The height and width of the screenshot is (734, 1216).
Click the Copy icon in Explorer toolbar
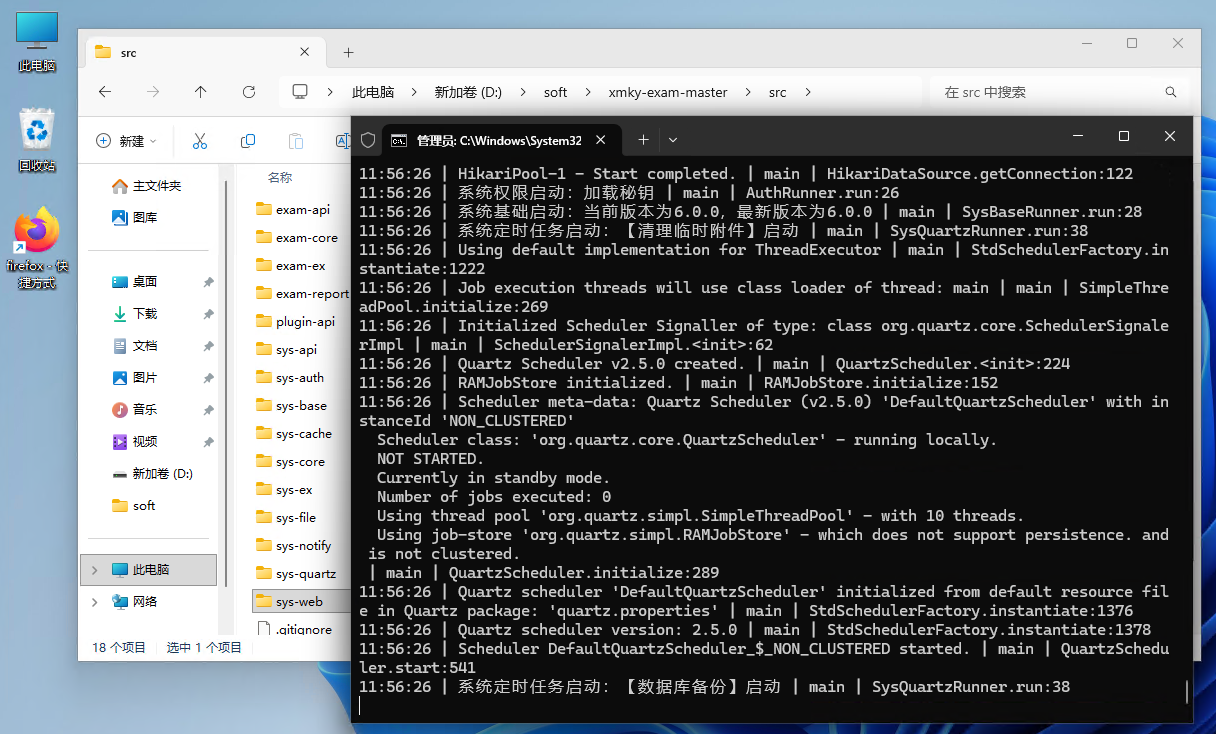(248, 141)
